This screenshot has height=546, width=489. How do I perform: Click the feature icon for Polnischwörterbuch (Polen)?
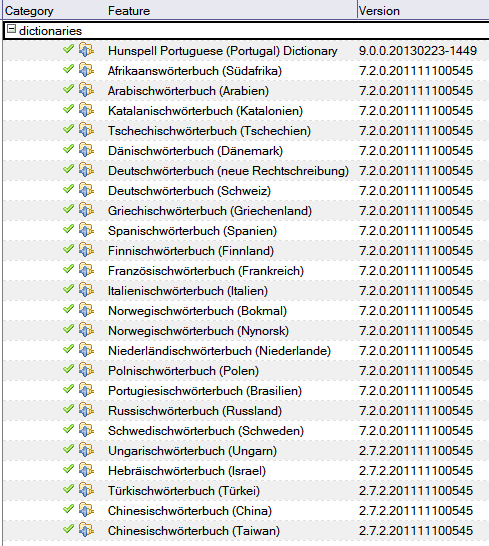86,370
